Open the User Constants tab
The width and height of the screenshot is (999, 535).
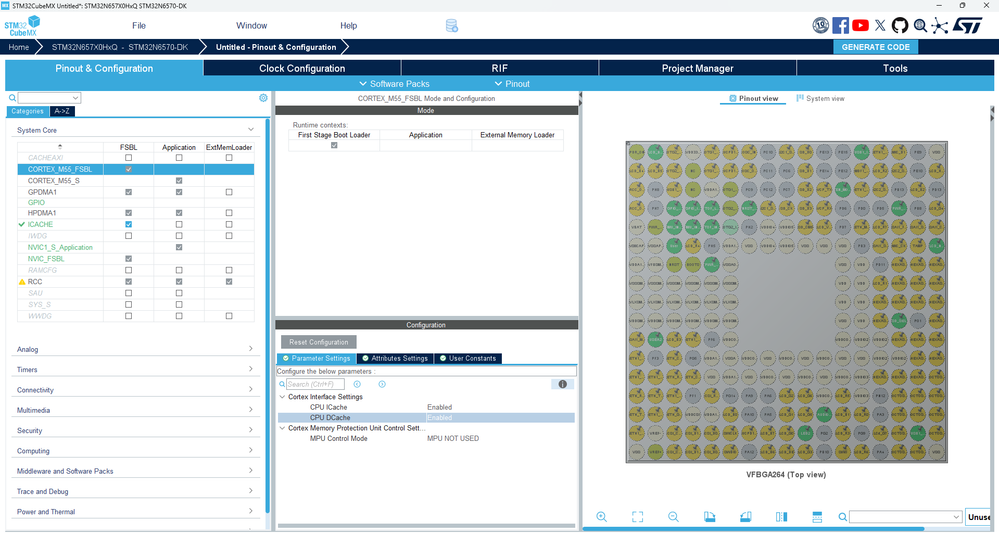(468, 359)
